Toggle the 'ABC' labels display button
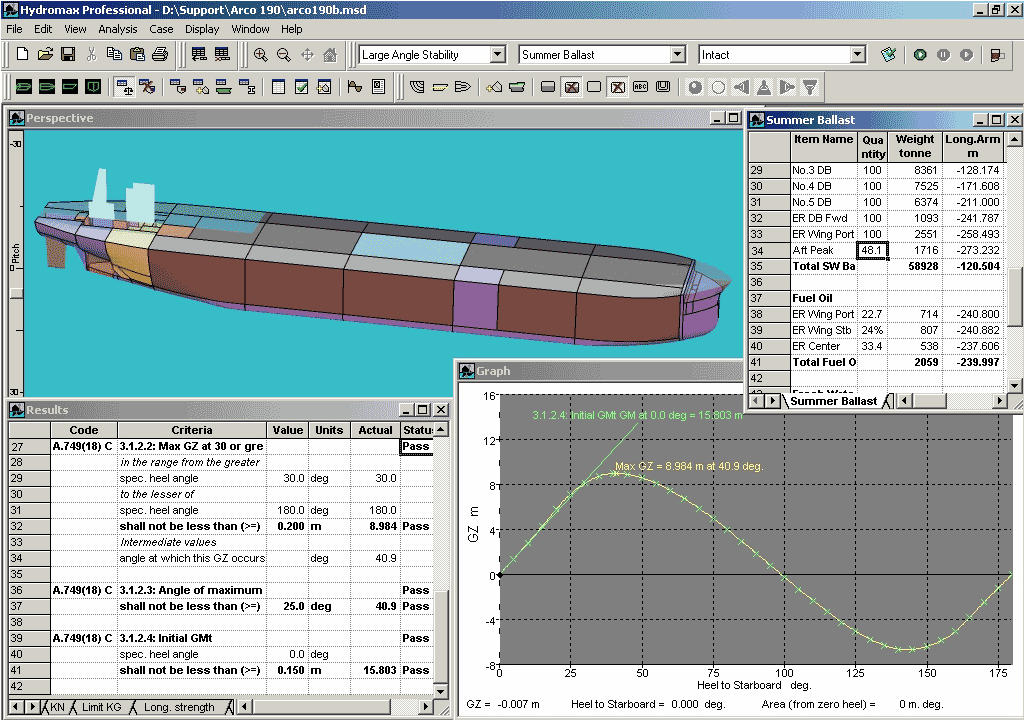This screenshot has height=721, width=1025. point(640,87)
